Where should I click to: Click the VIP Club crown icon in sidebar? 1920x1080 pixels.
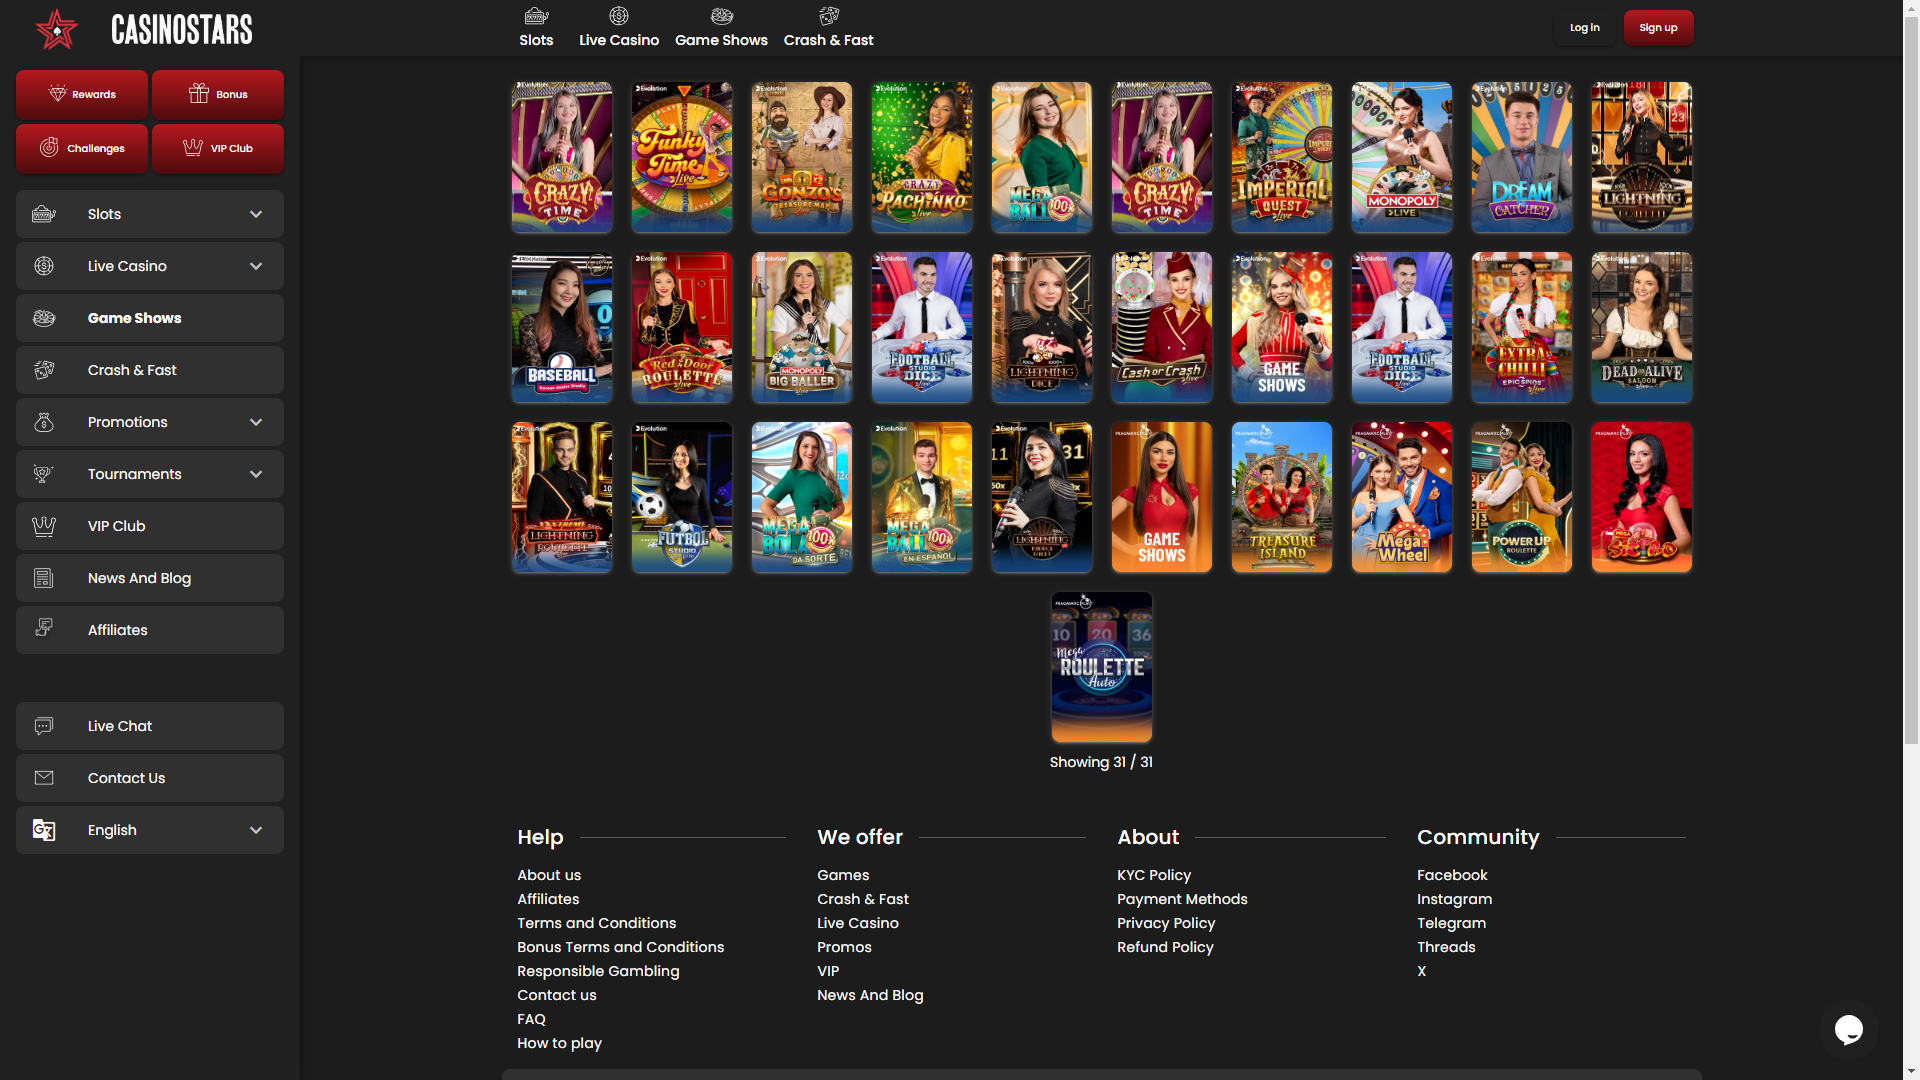(x=44, y=526)
